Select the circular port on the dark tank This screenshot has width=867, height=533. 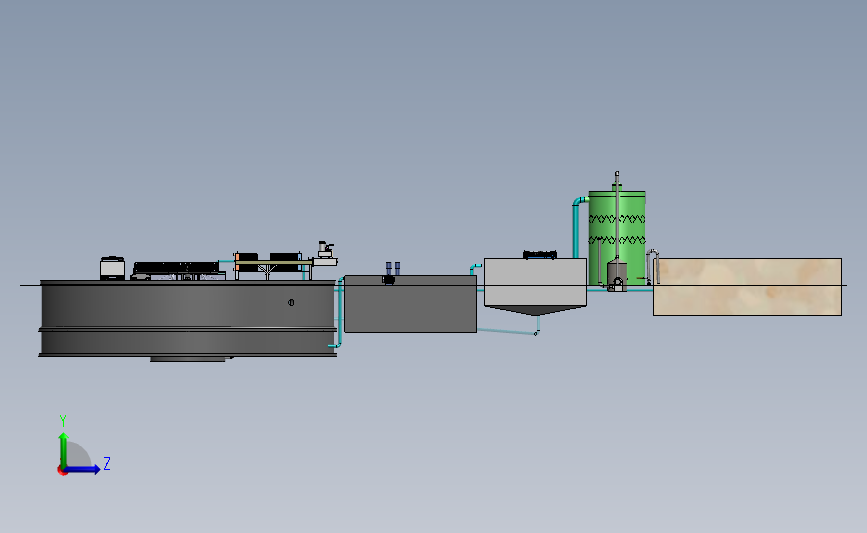(291, 302)
